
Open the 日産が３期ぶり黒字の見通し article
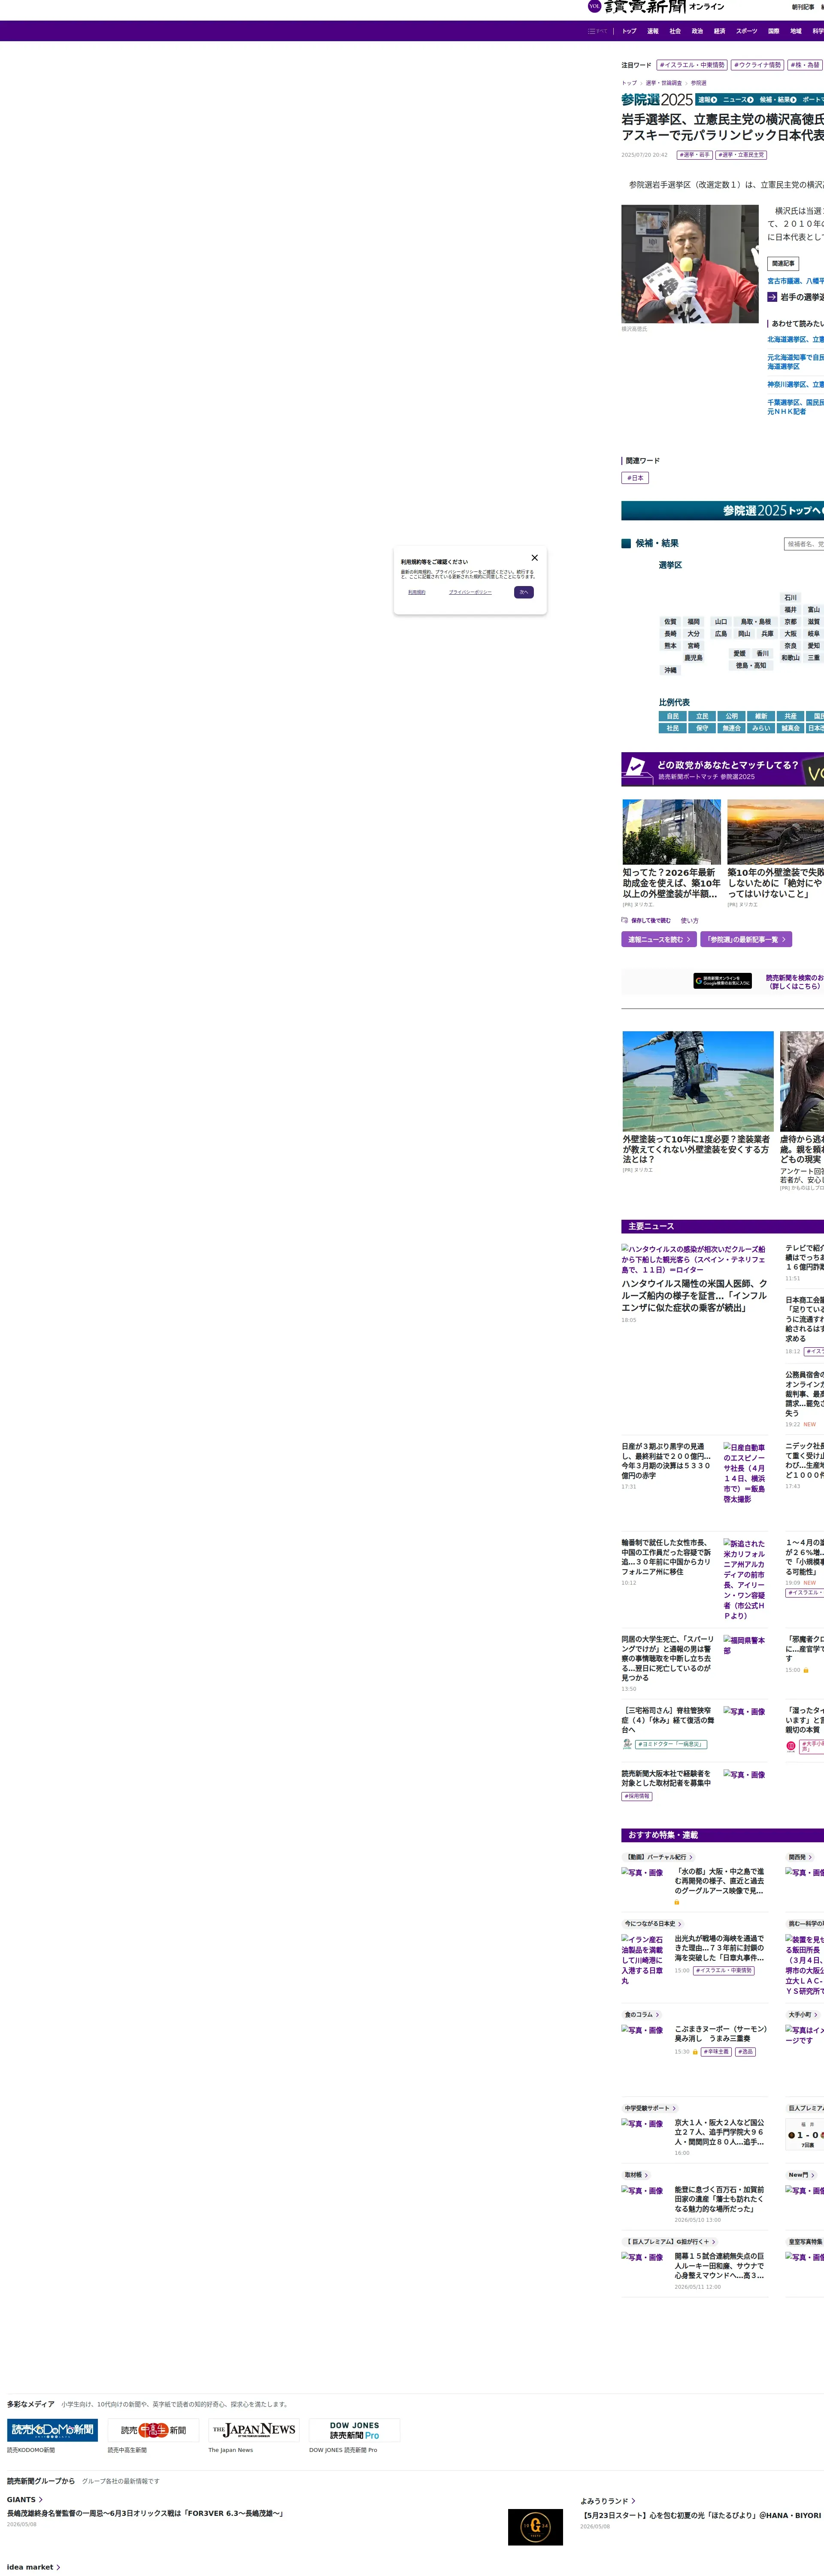coord(666,1461)
